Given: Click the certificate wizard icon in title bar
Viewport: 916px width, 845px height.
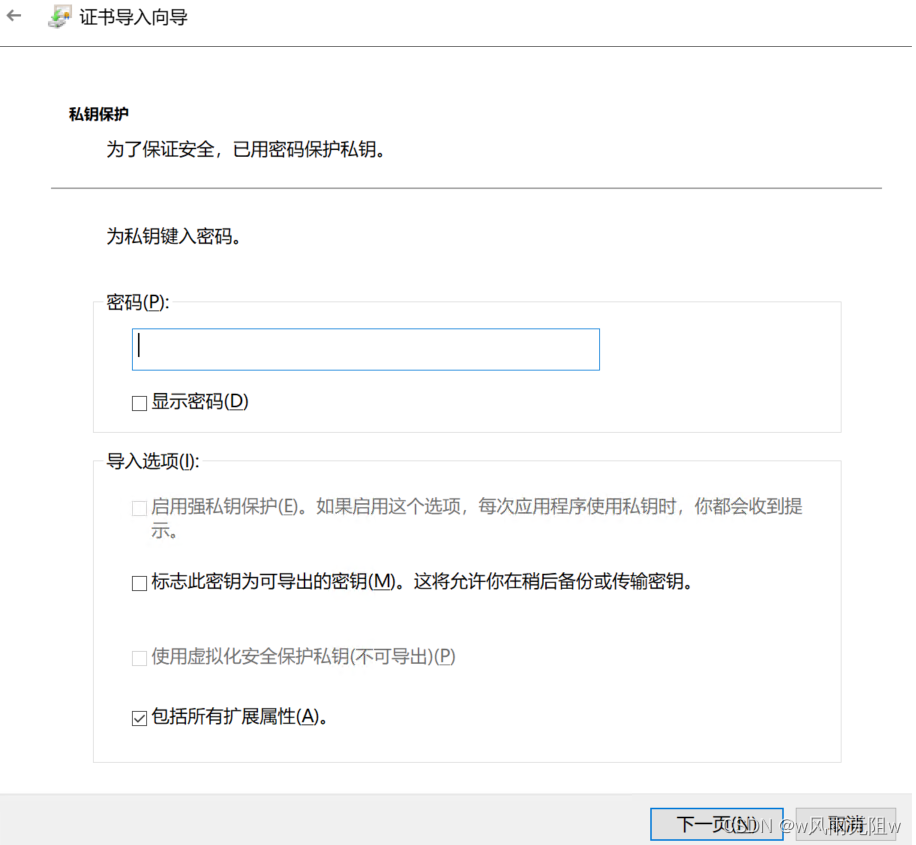Looking at the screenshot, I should pyautogui.click(x=57, y=16).
